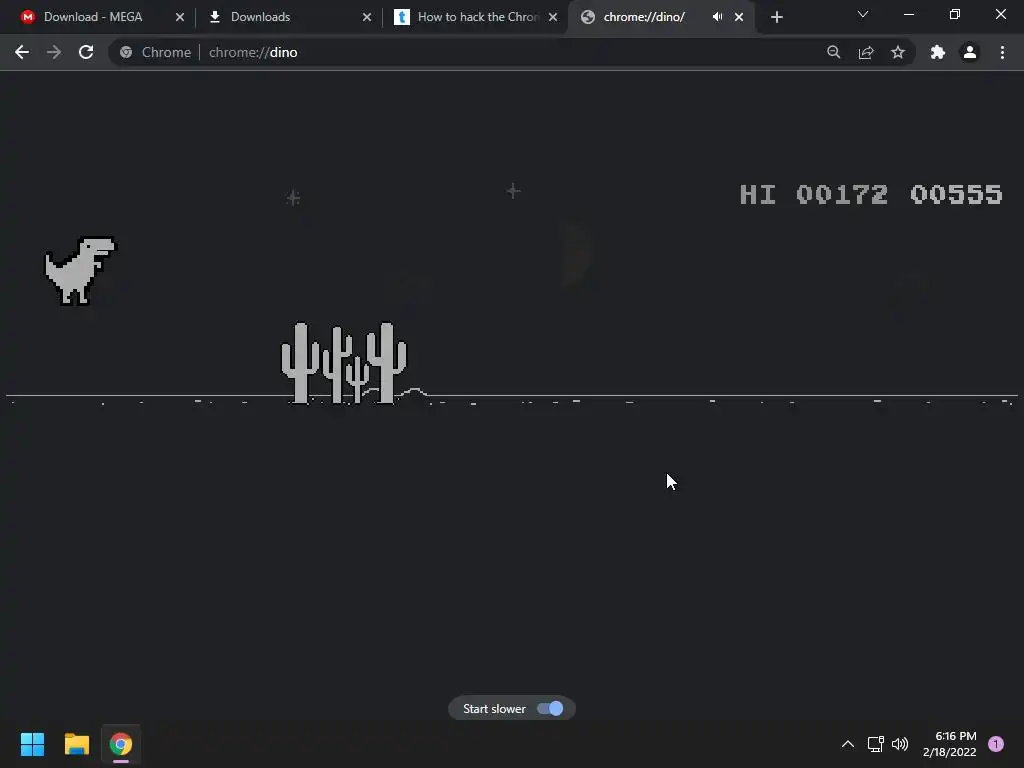The image size is (1024, 768).
Task: Click the current score 00555
Action: (x=956, y=194)
